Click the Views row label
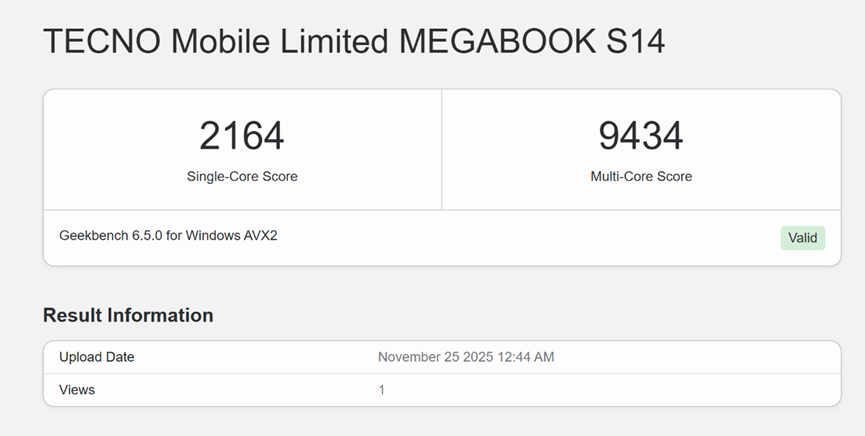 77,389
